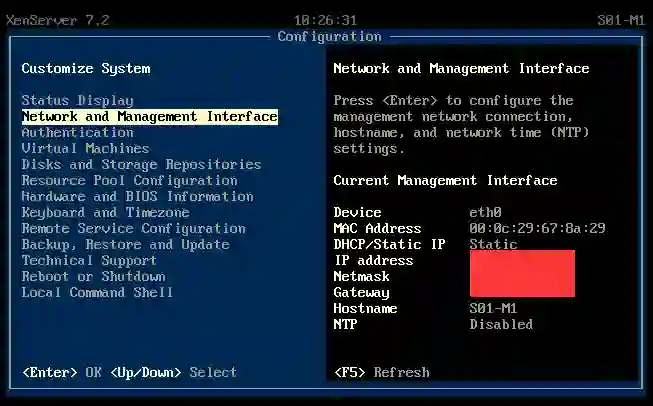The height and width of the screenshot is (406, 653).
Task: Open Backup, Restore and Update
Action: (125, 245)
